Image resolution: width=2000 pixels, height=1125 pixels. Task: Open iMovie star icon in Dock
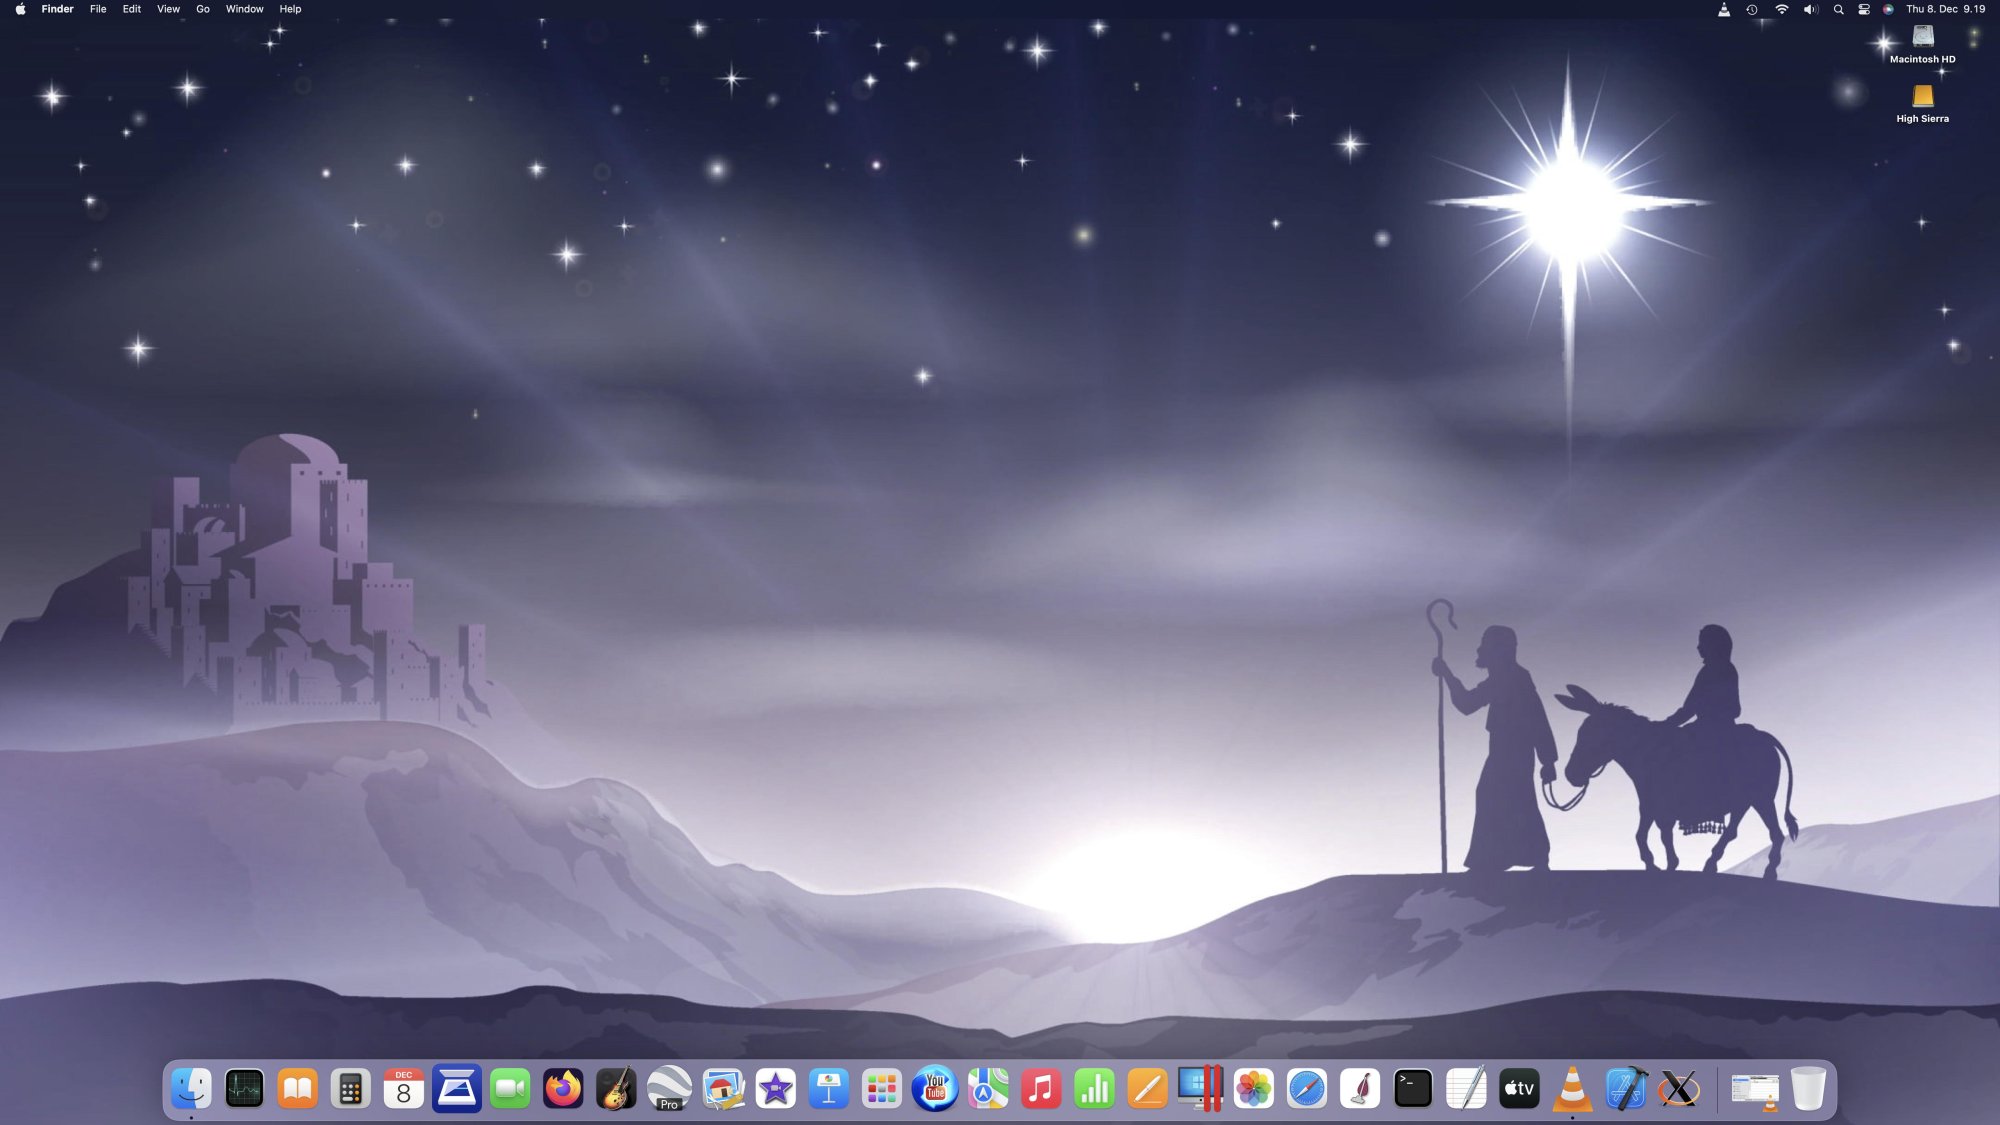pyautogui.click(x=775, y=1089)
